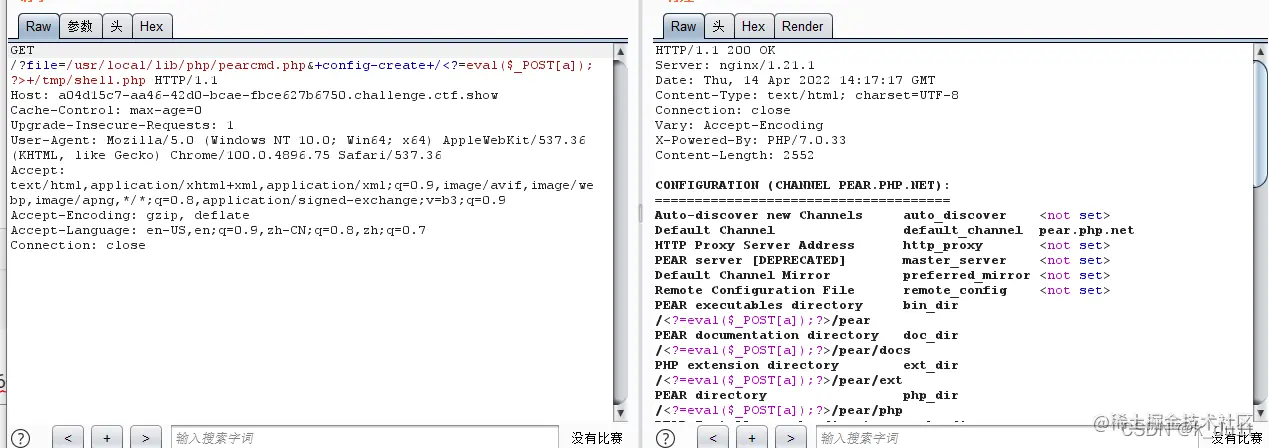
Task: Switch to the response Hex tab
Action: click(753, 26)
